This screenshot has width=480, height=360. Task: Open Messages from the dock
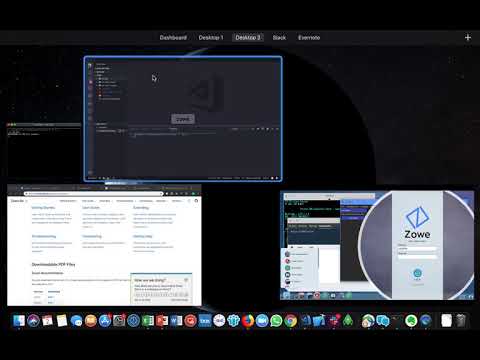click(76, 321)
